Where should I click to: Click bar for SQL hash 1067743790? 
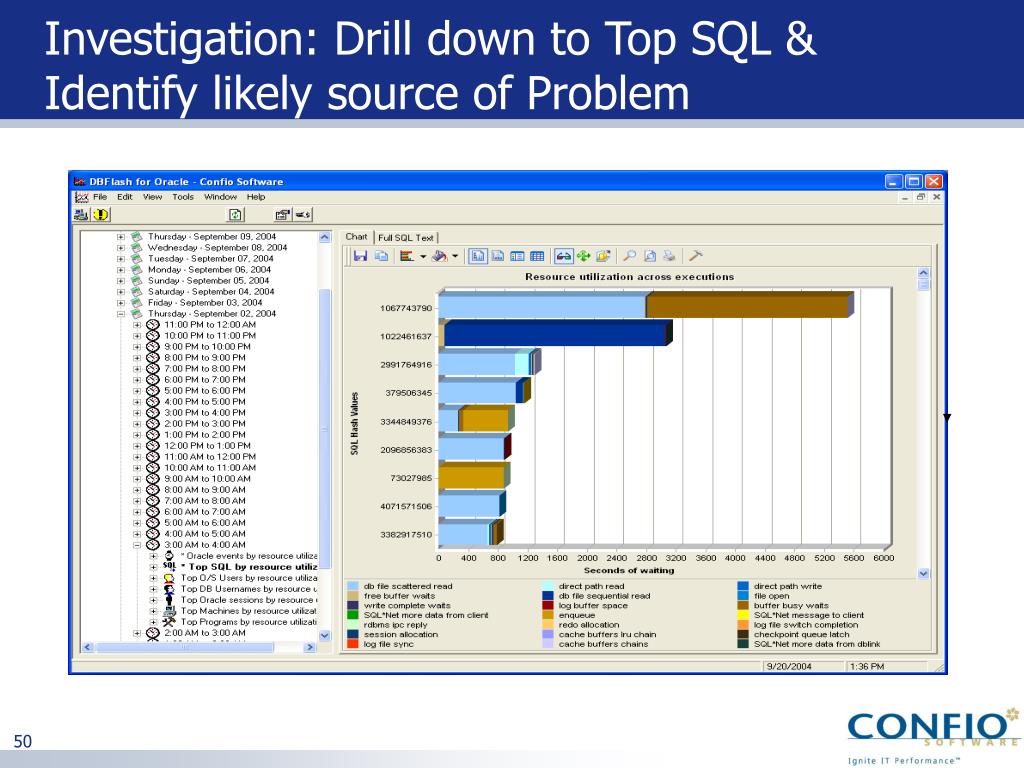point(646,306)
